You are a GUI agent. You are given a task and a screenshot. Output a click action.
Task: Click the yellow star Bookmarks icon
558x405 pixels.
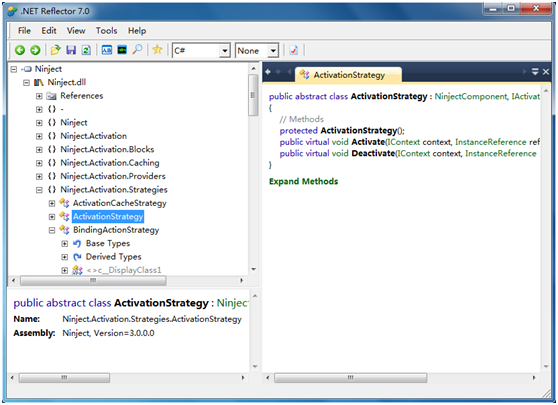157,49
